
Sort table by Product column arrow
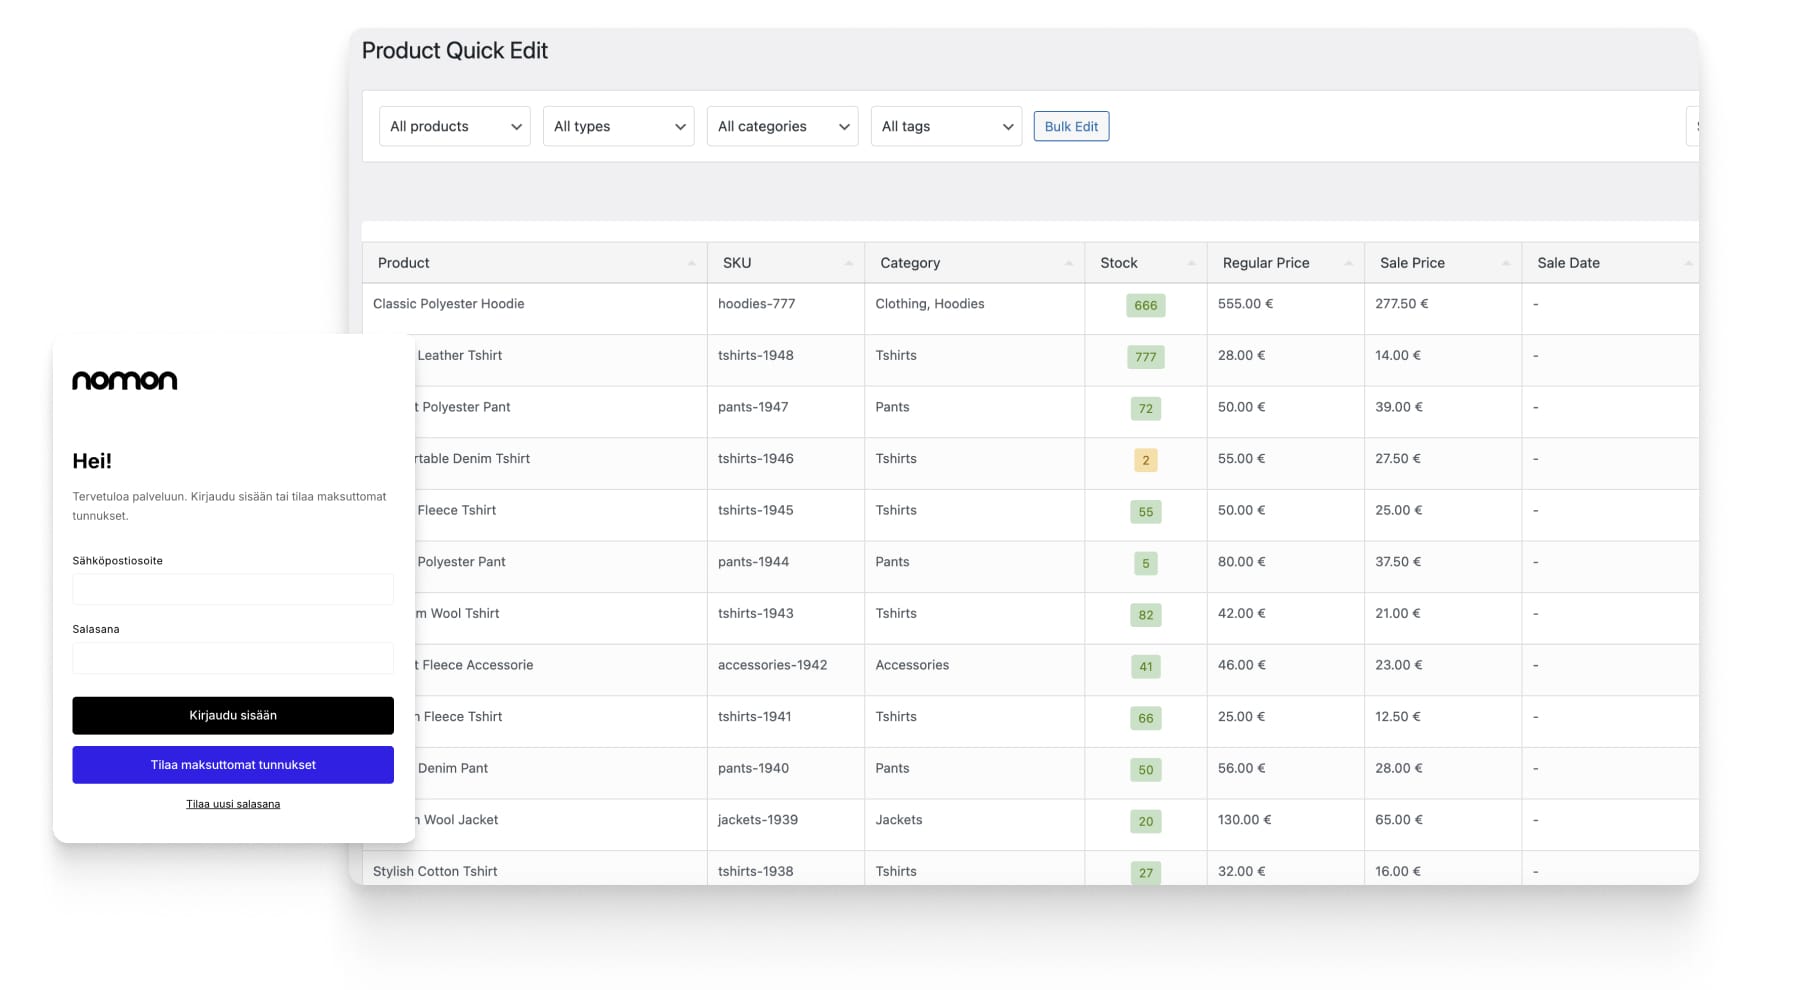691,263
